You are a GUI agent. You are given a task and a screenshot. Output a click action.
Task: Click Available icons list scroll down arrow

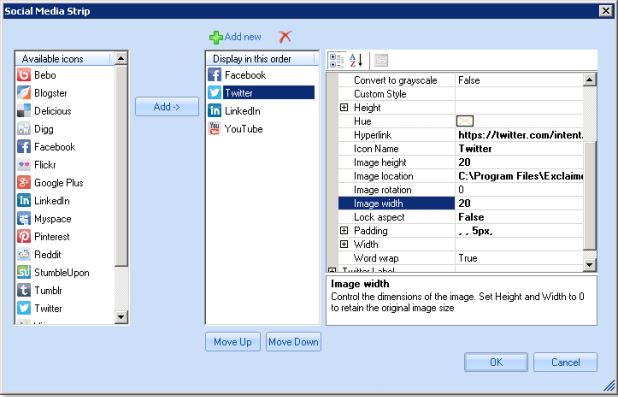(121, 317)
